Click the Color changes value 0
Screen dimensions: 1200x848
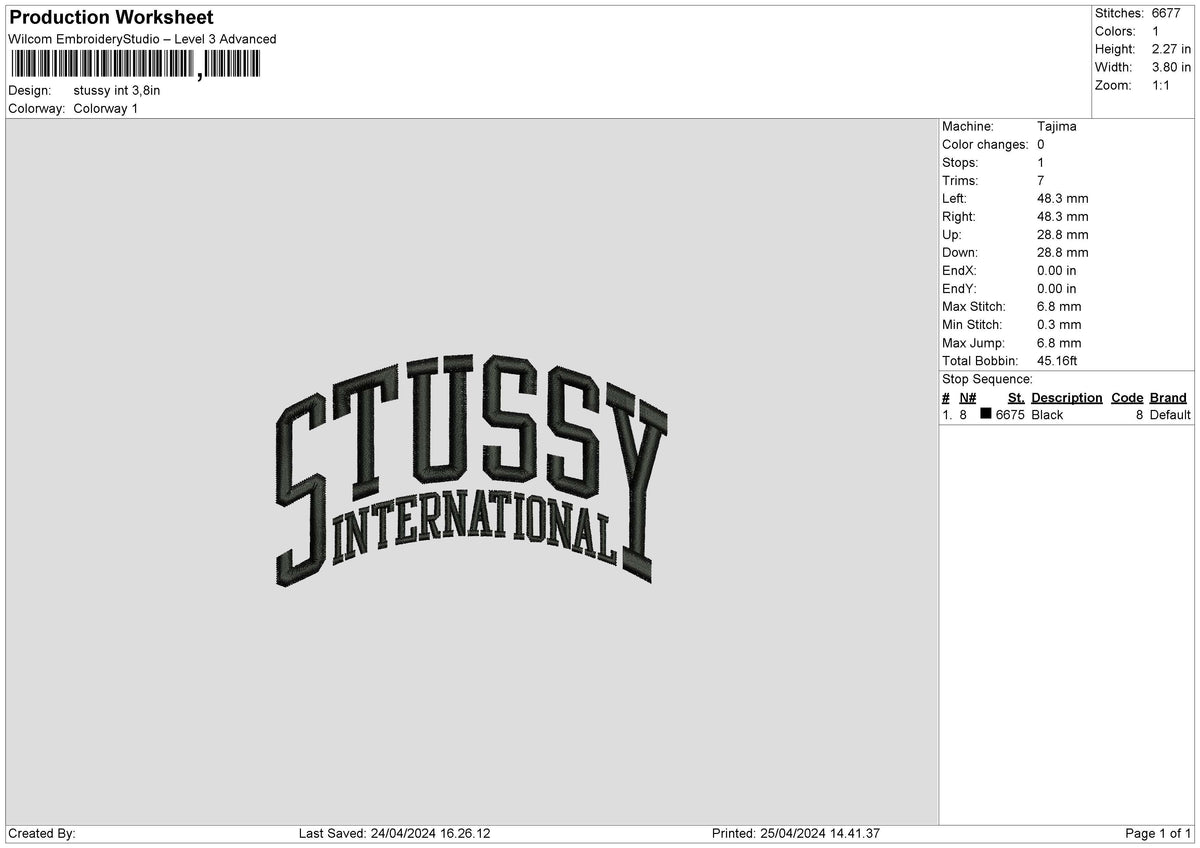click(x=1041, y=145)
